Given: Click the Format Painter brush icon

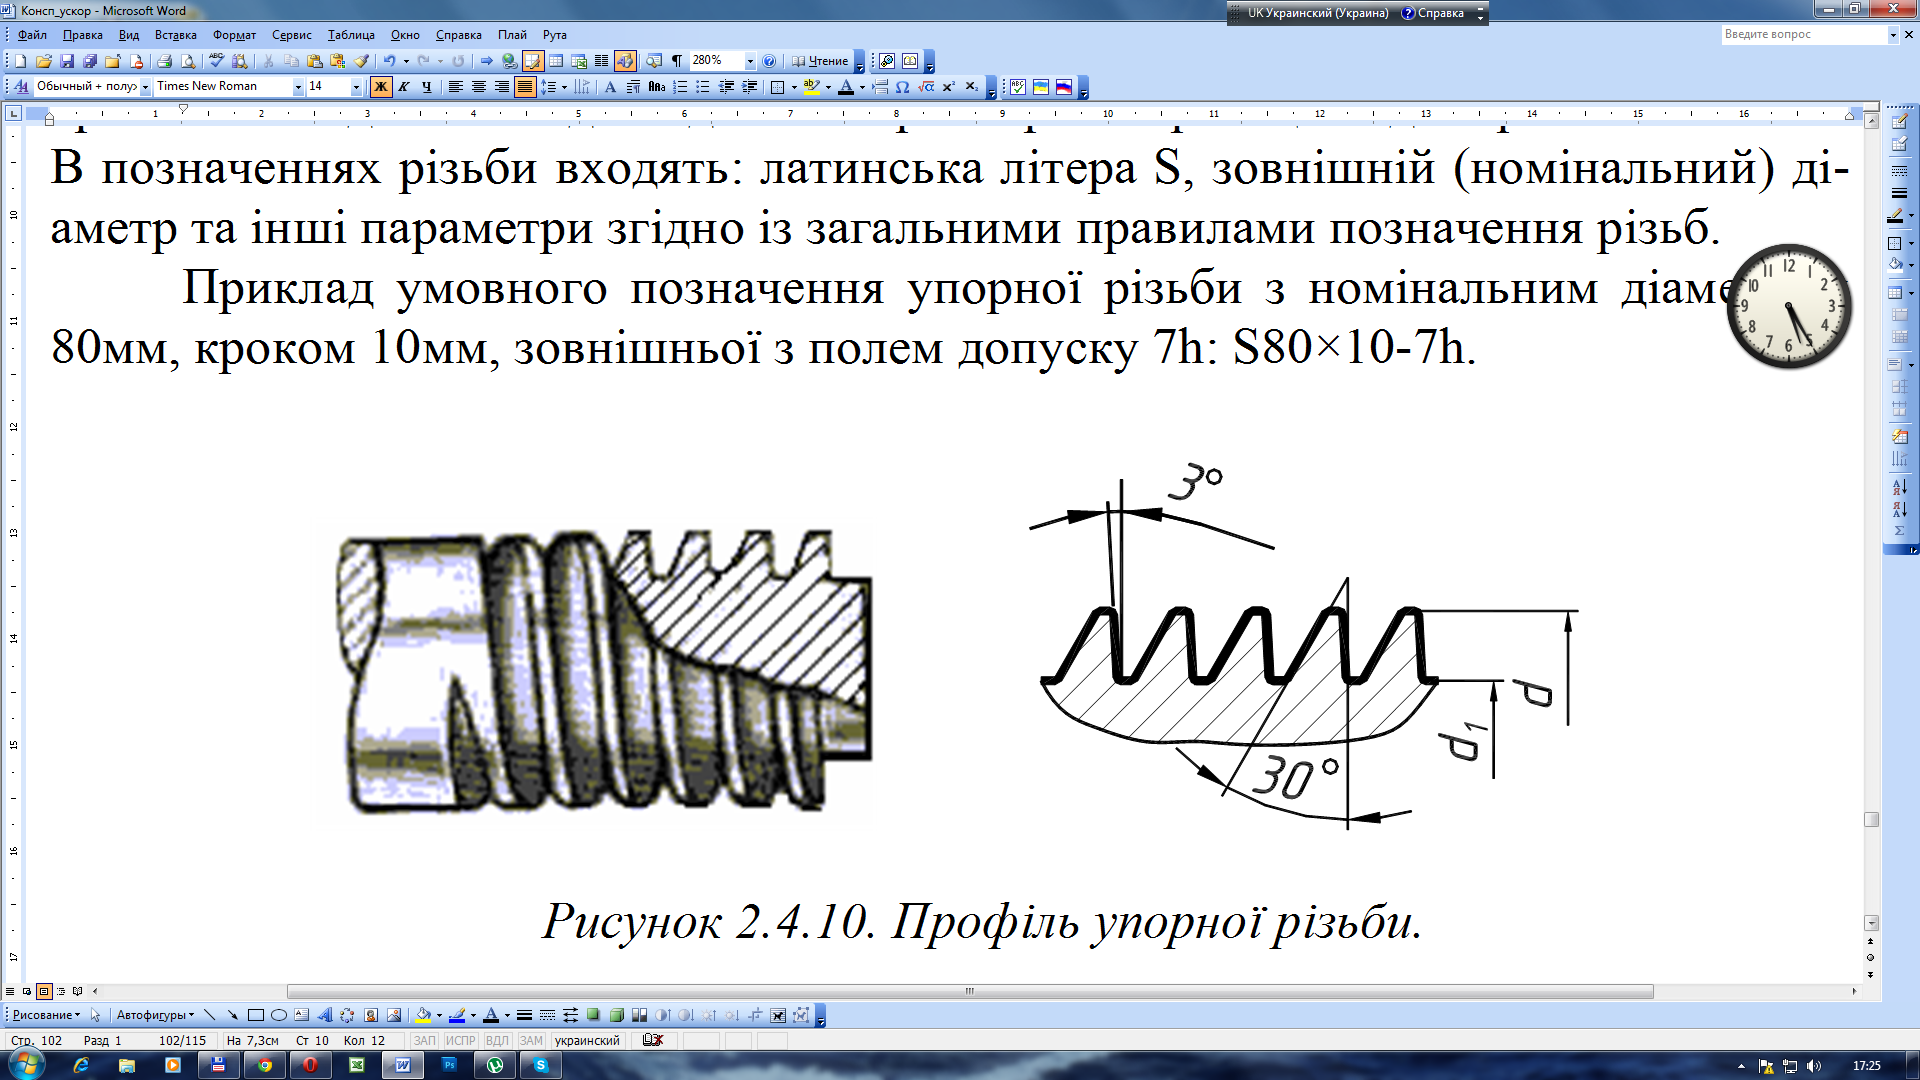Looking at the screenshot, I should [362, 61].
